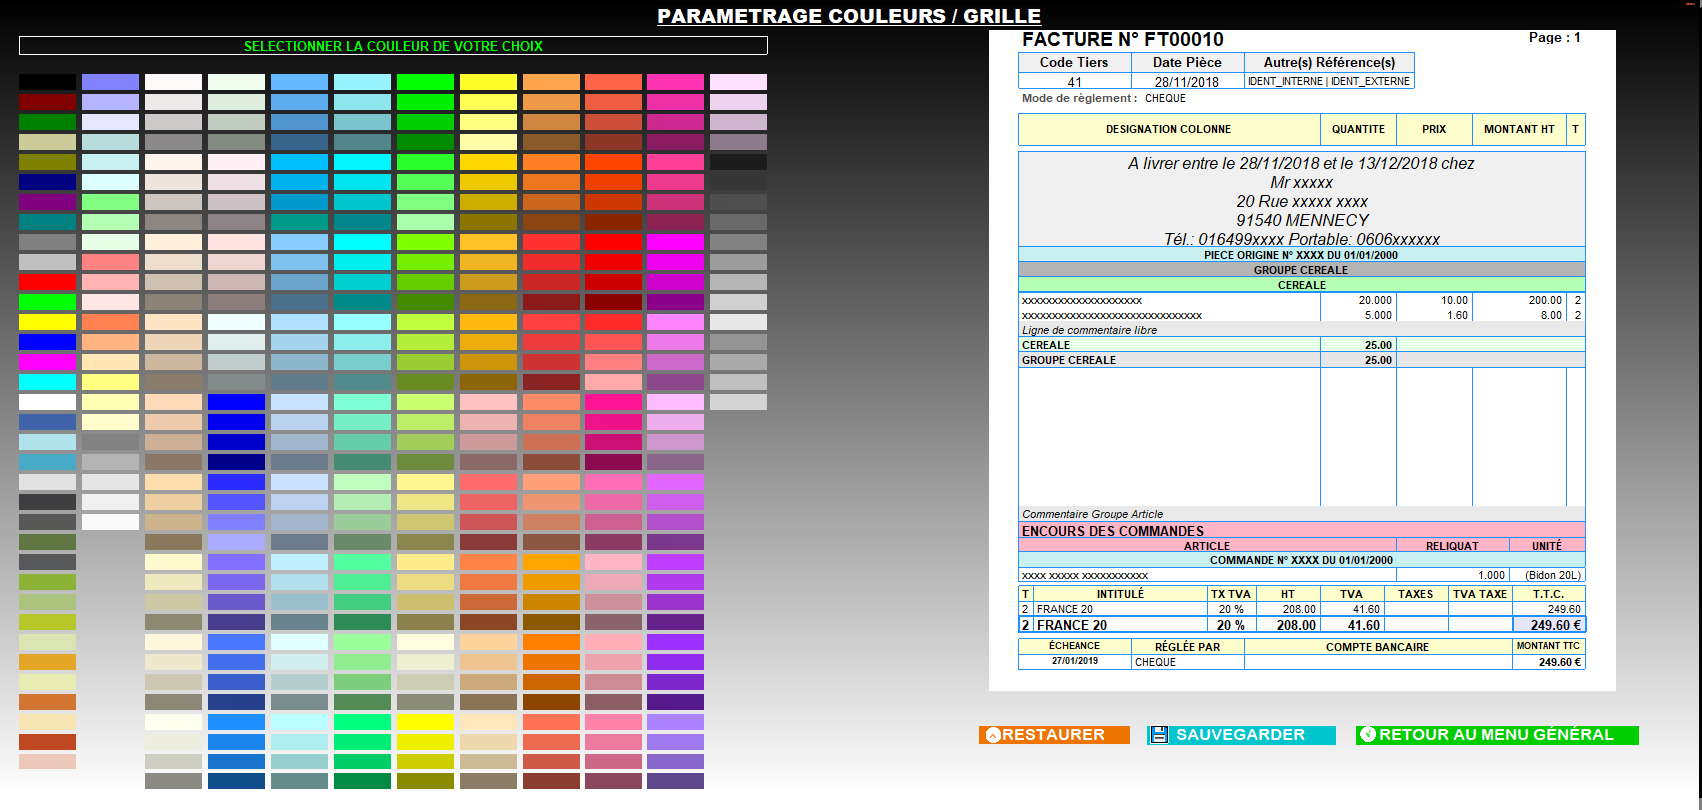Image resolution: width=1702 pixels, height=810 pixels.
Task: Click the round icon on Retour au menu général
Action: (x=1368, y=735)
